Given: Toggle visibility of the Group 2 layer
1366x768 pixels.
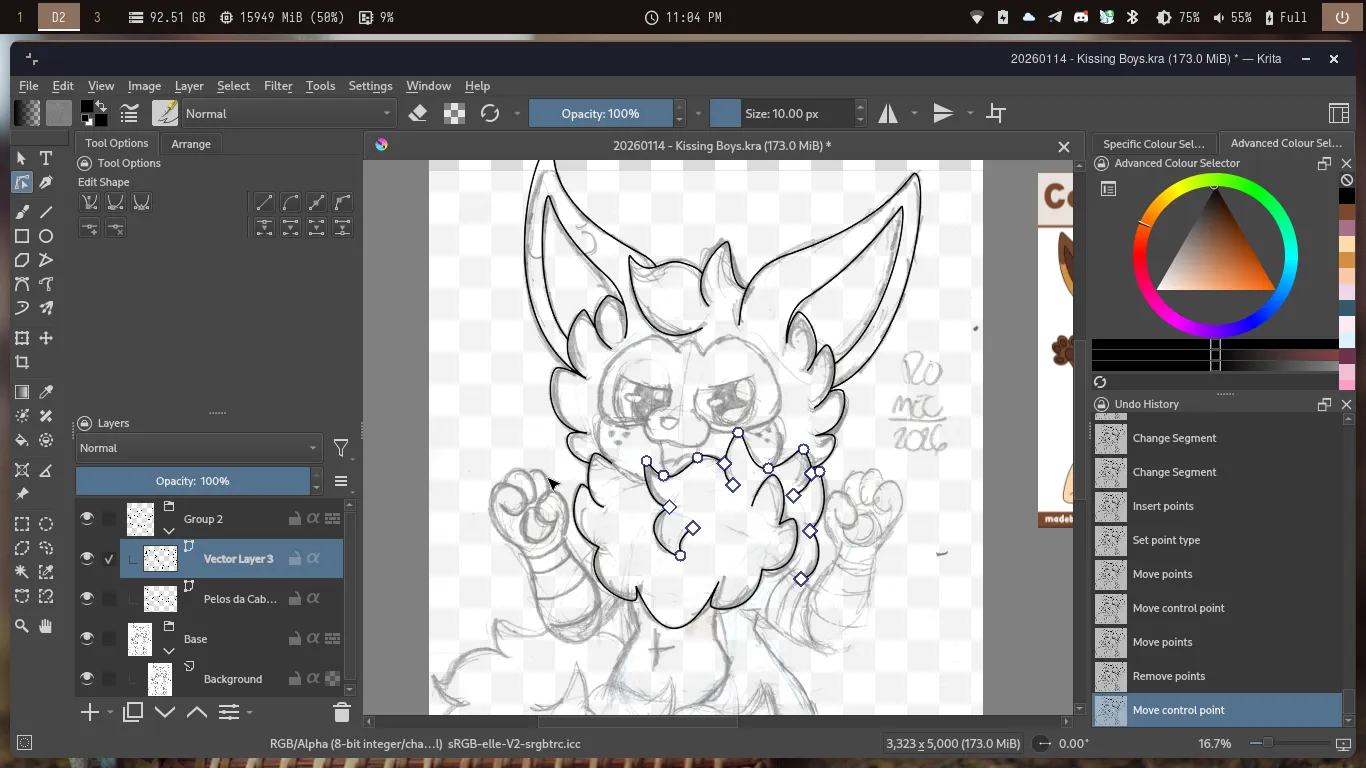Looking at the screenshot, I should point(87,519).
